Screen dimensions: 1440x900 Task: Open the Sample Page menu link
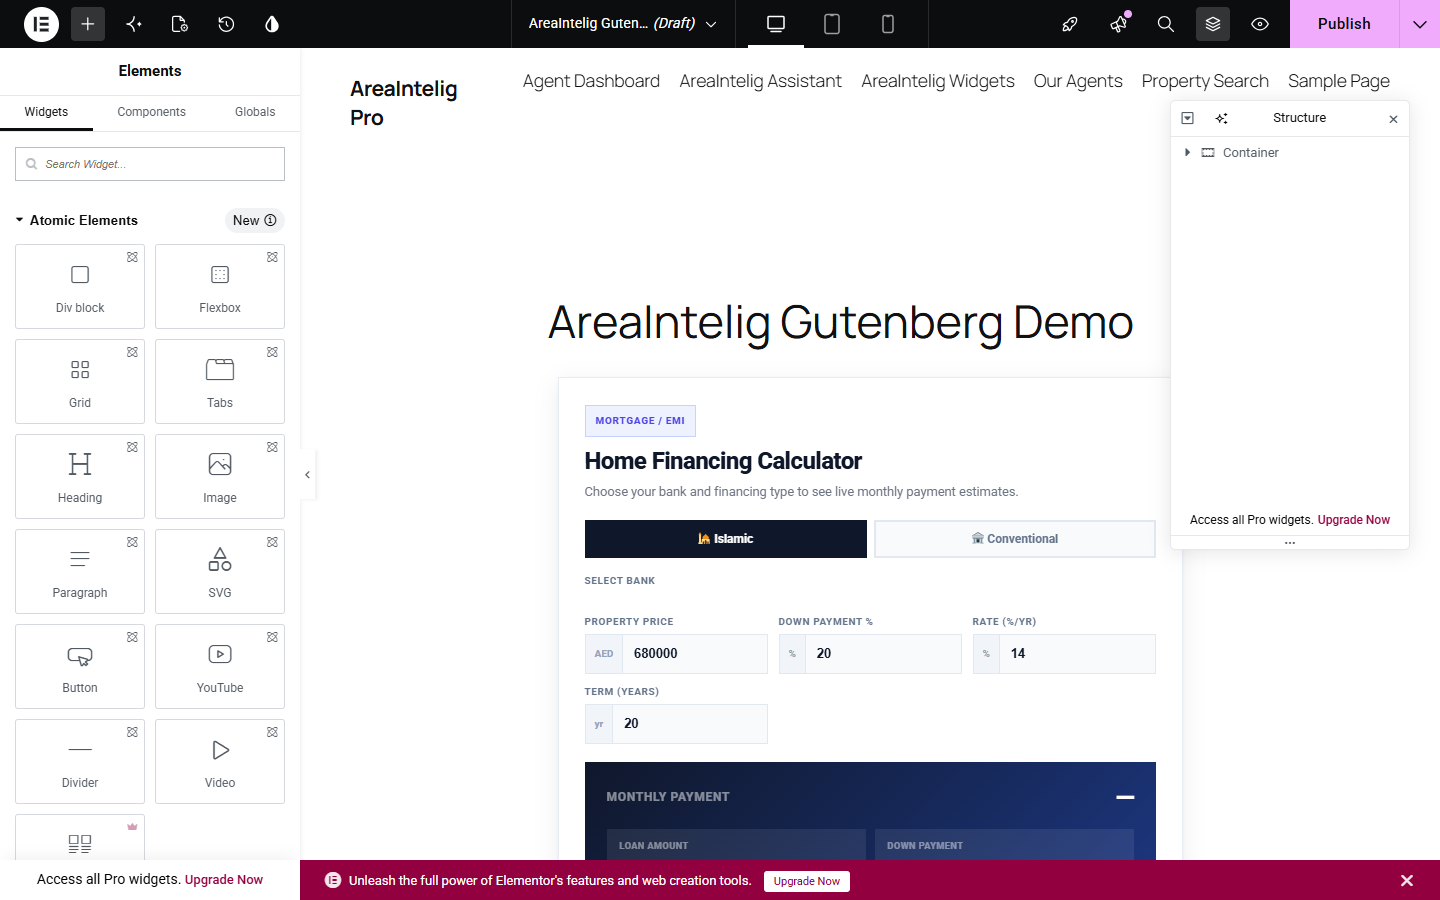click(x=1339, y=81)
